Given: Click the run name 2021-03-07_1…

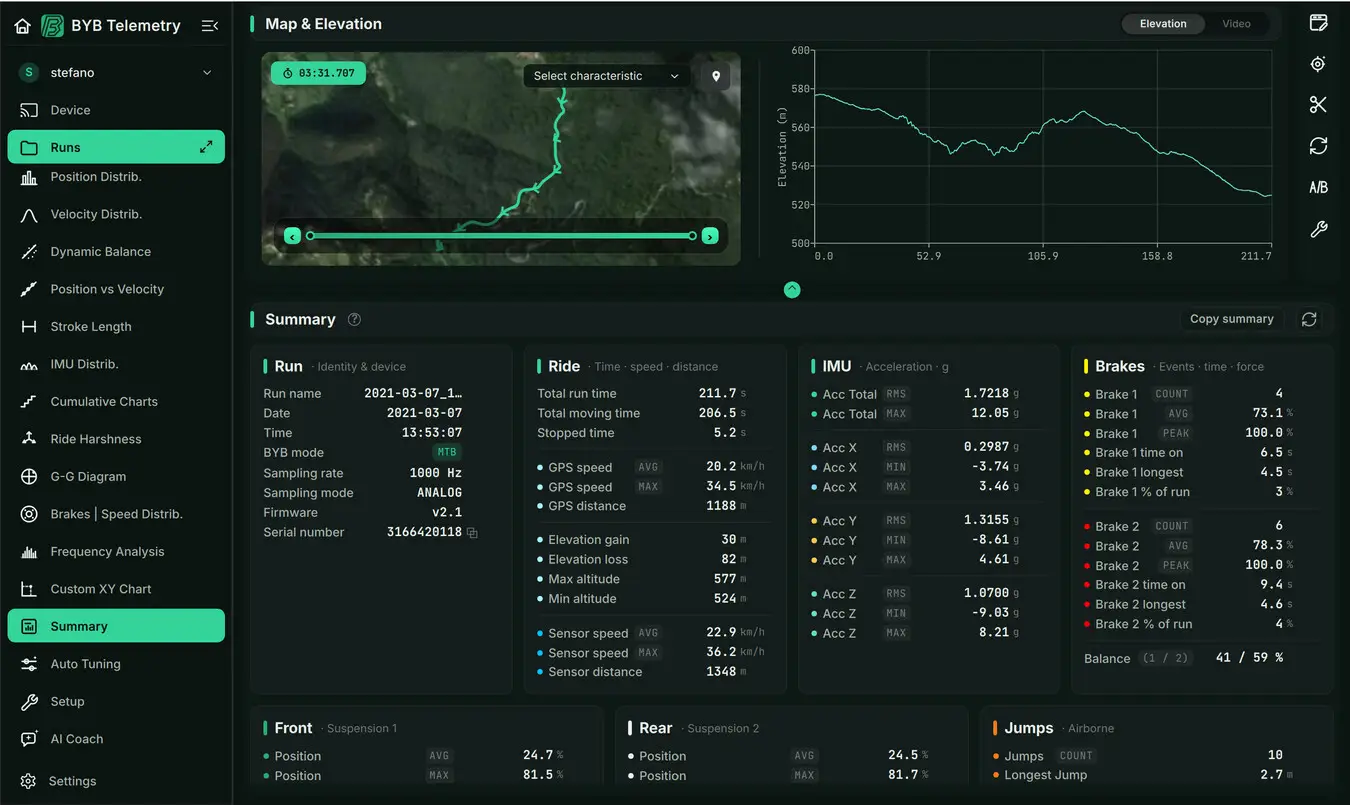Looking at the screenshot, I should [x=413, y=394].
